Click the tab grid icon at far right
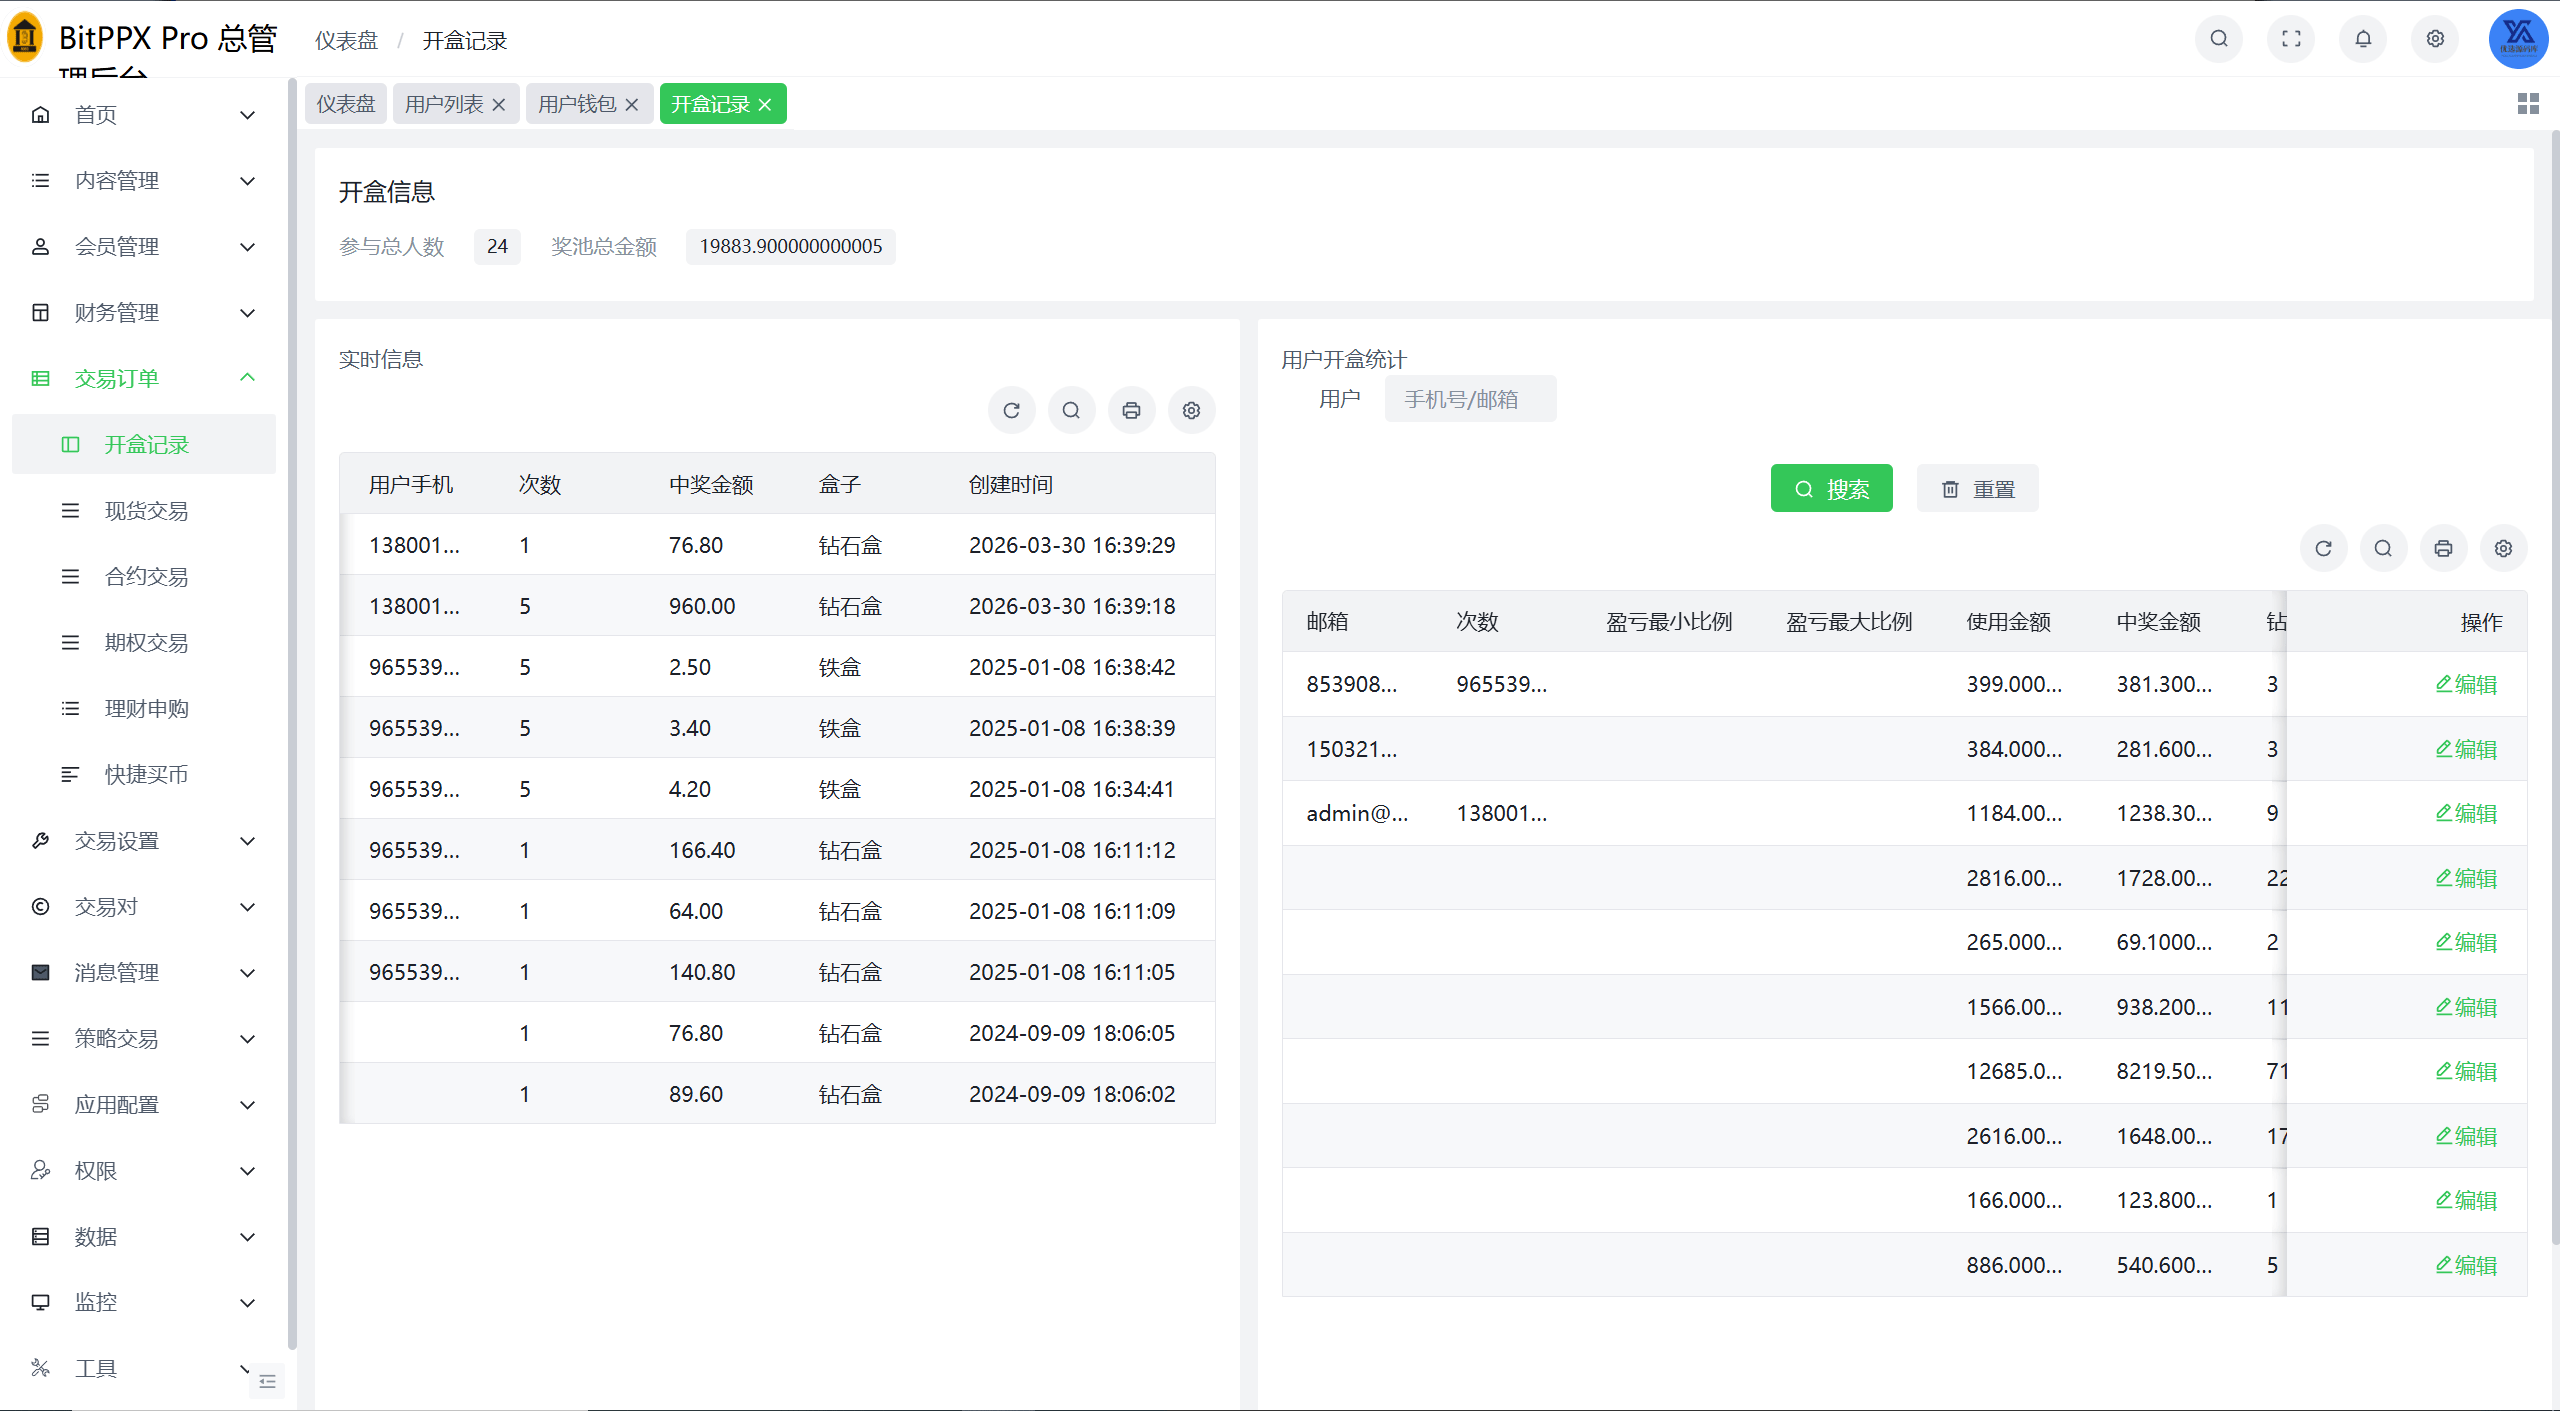Image resolution: width=2560 pixels, height=1411 pixels. coord(2527,104)
